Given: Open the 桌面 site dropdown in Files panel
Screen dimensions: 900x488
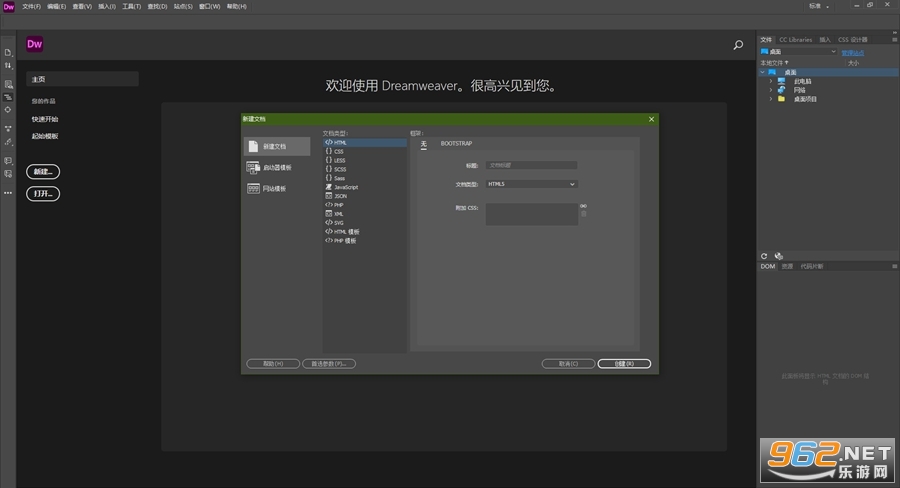Looking at the screenshot, I should (x=798, y=52).
